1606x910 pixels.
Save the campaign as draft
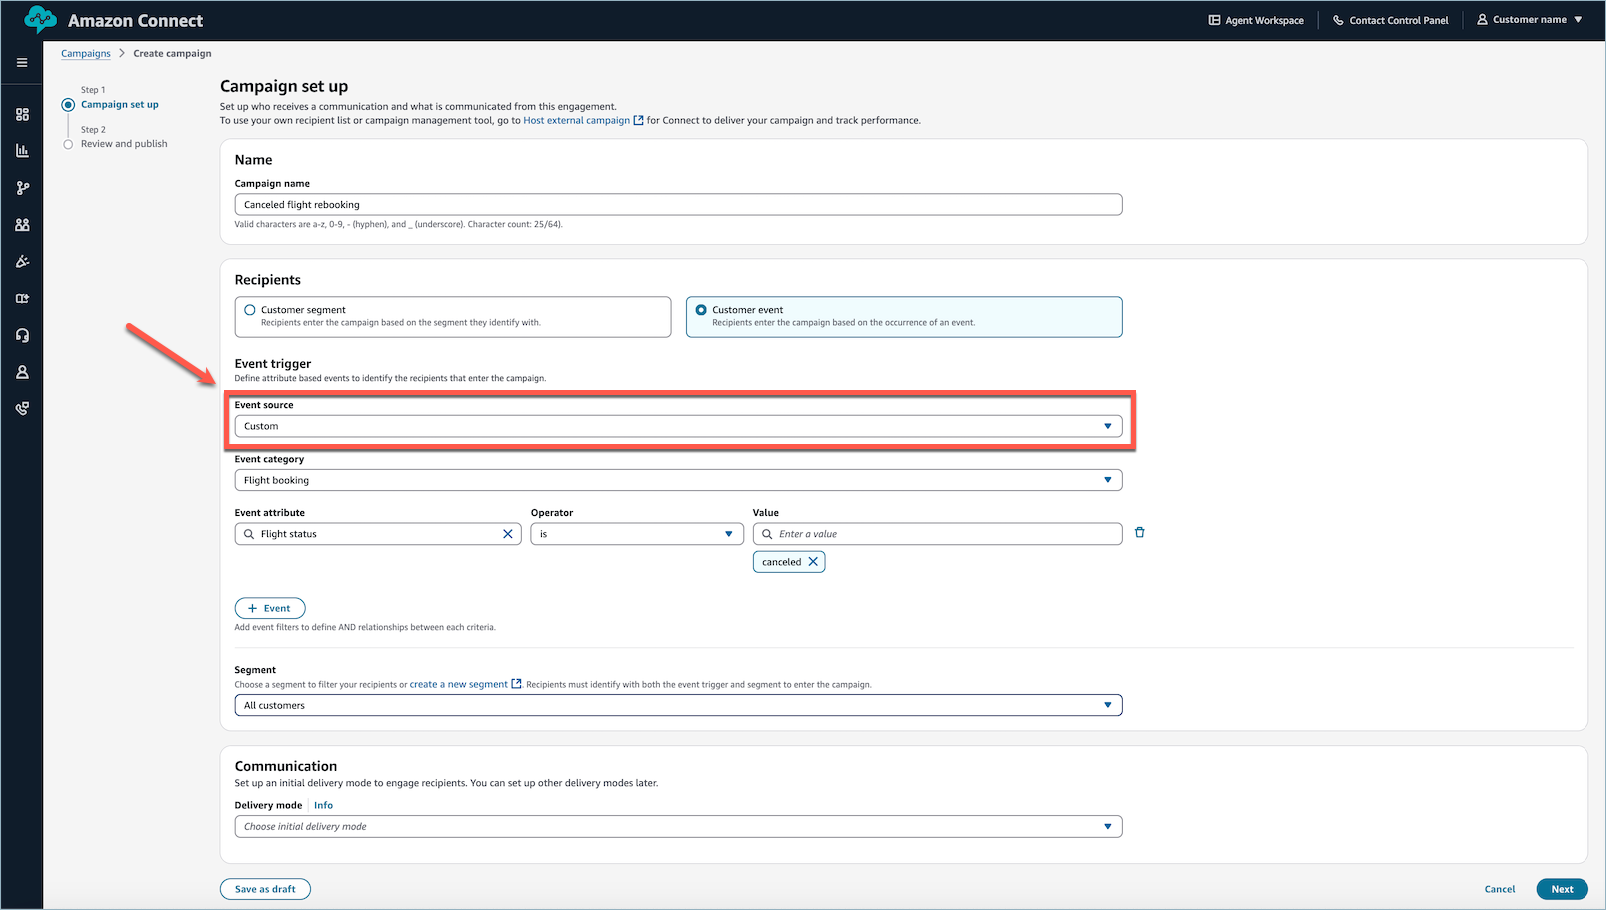[264, 888]
